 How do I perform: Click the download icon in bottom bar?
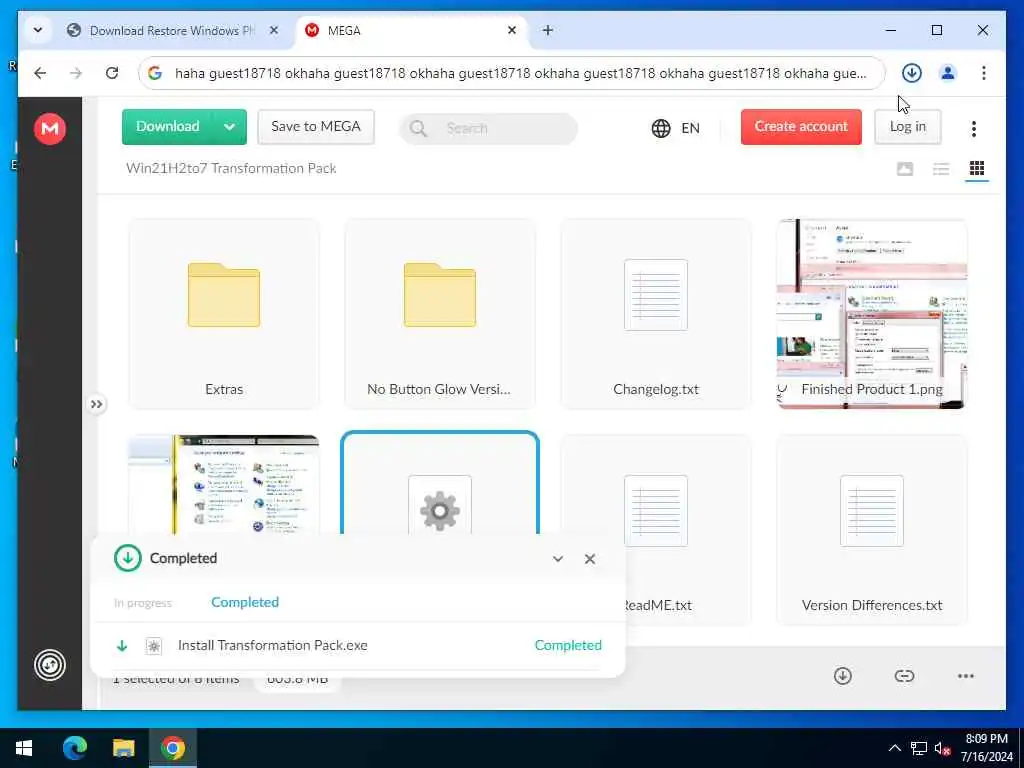click(x=842, y=676)
